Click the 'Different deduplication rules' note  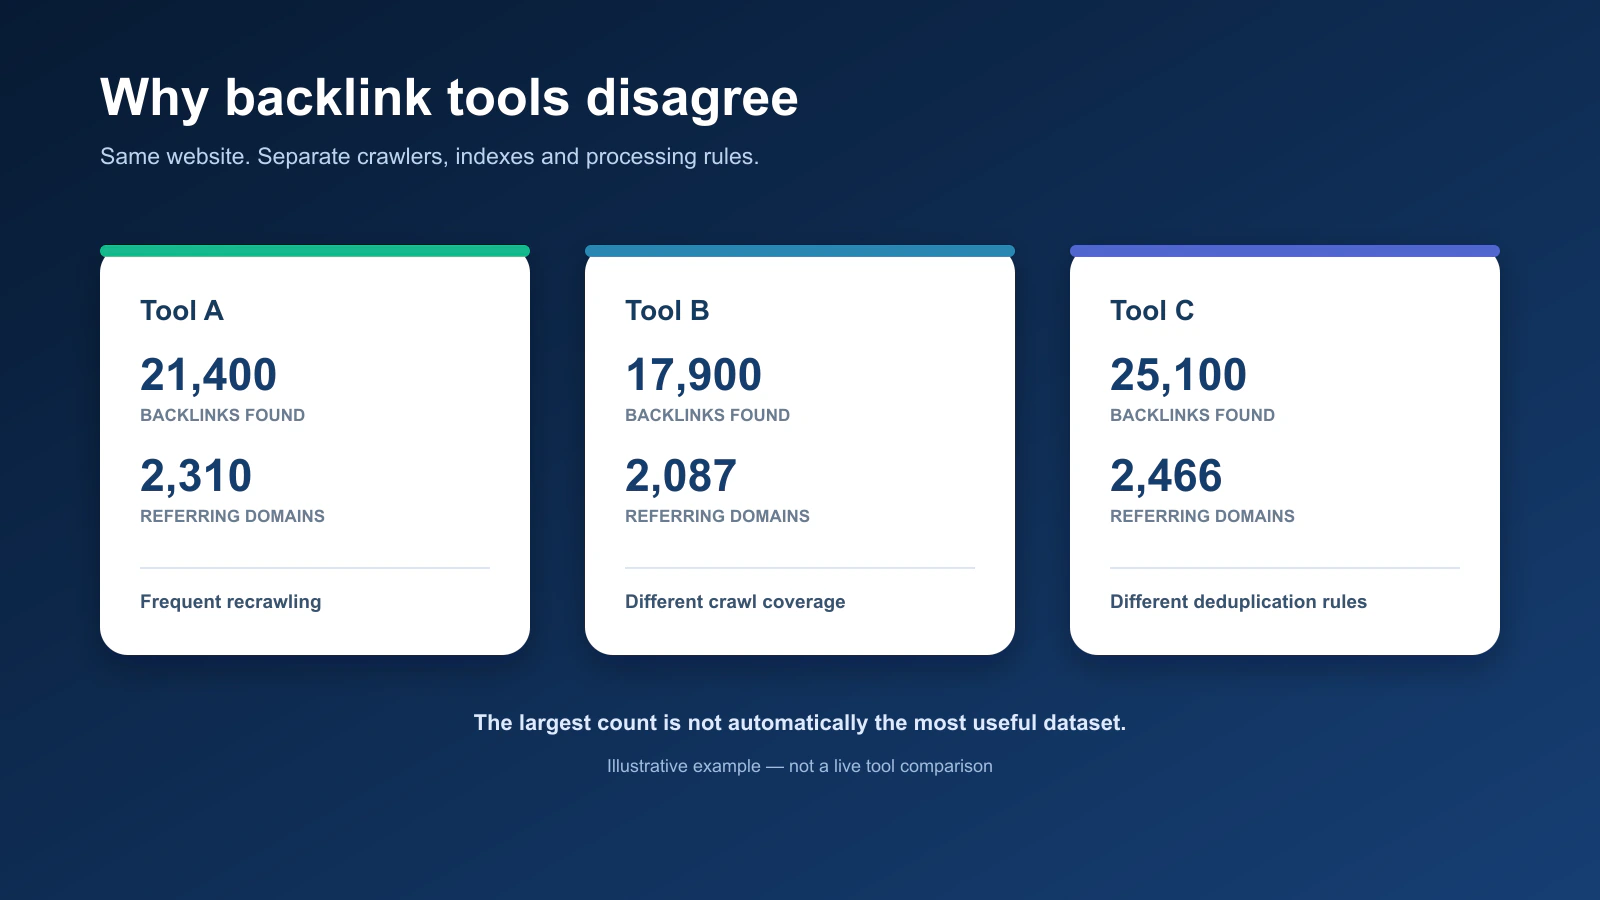pyautogui.click(x=1238, y=602)
